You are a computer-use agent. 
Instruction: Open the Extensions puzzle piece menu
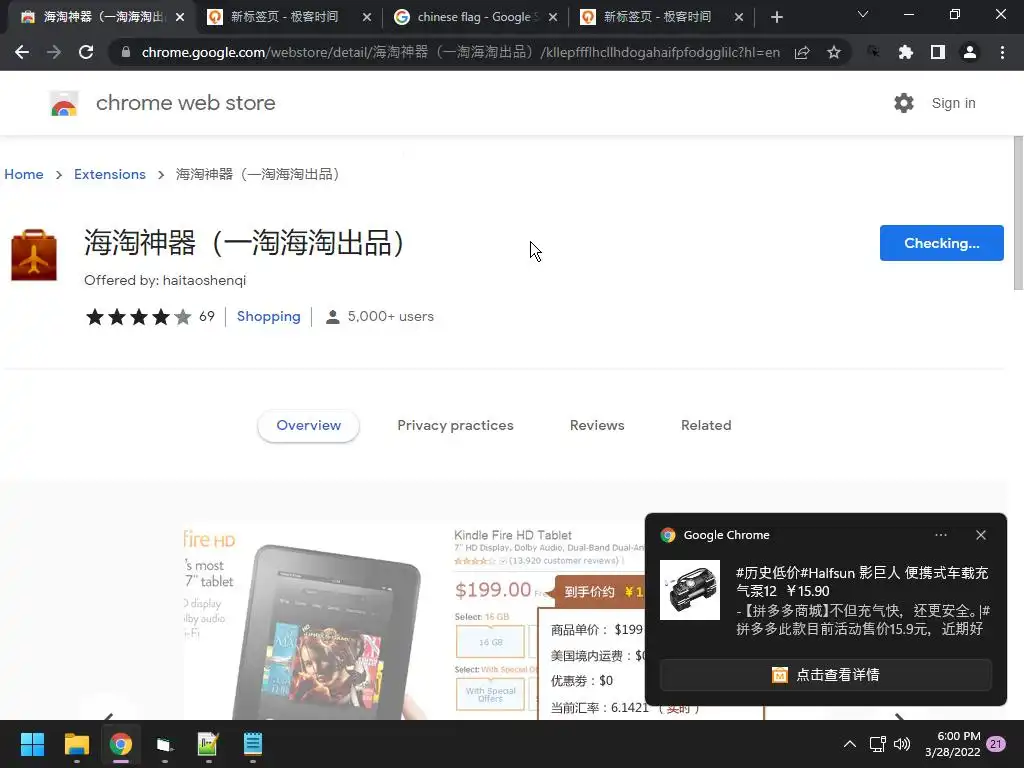click(905, 52)
